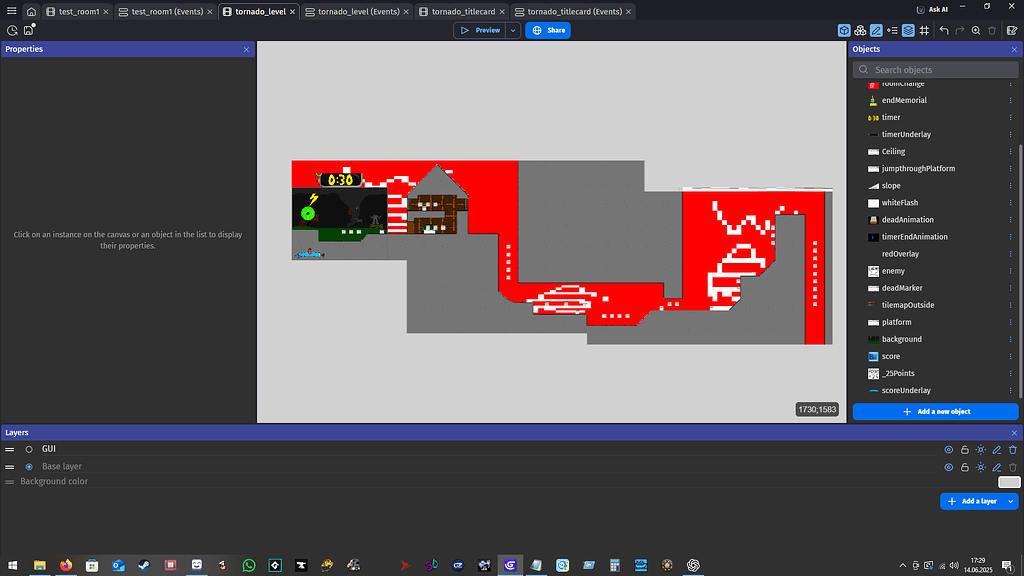Open the object groups editor icon

pyautogui.click(x=859, y=31)
